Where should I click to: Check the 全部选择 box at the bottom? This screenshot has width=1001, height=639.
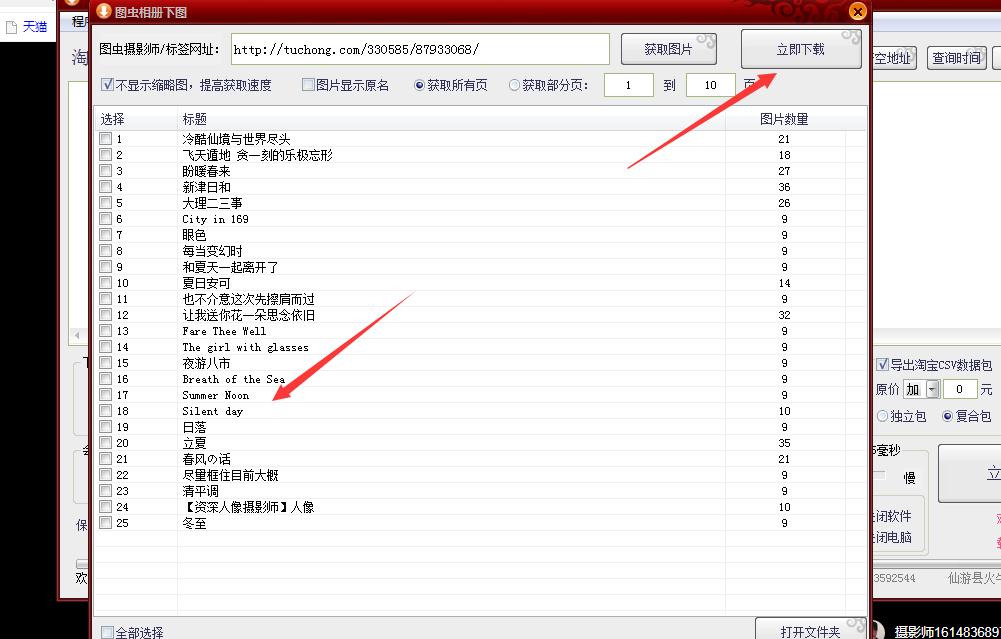click(x=106, y=631)
